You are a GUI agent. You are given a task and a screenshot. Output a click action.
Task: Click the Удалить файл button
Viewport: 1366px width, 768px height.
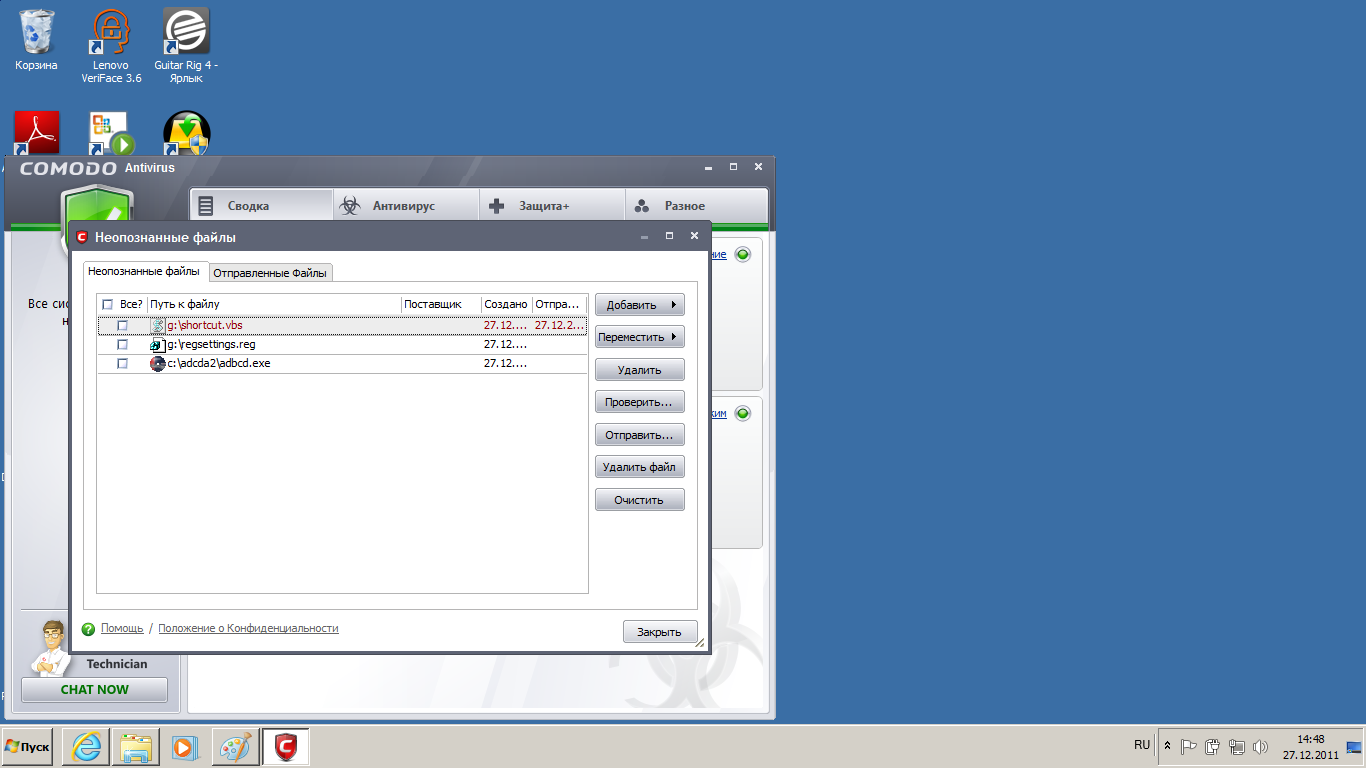(x=640, y=467)
